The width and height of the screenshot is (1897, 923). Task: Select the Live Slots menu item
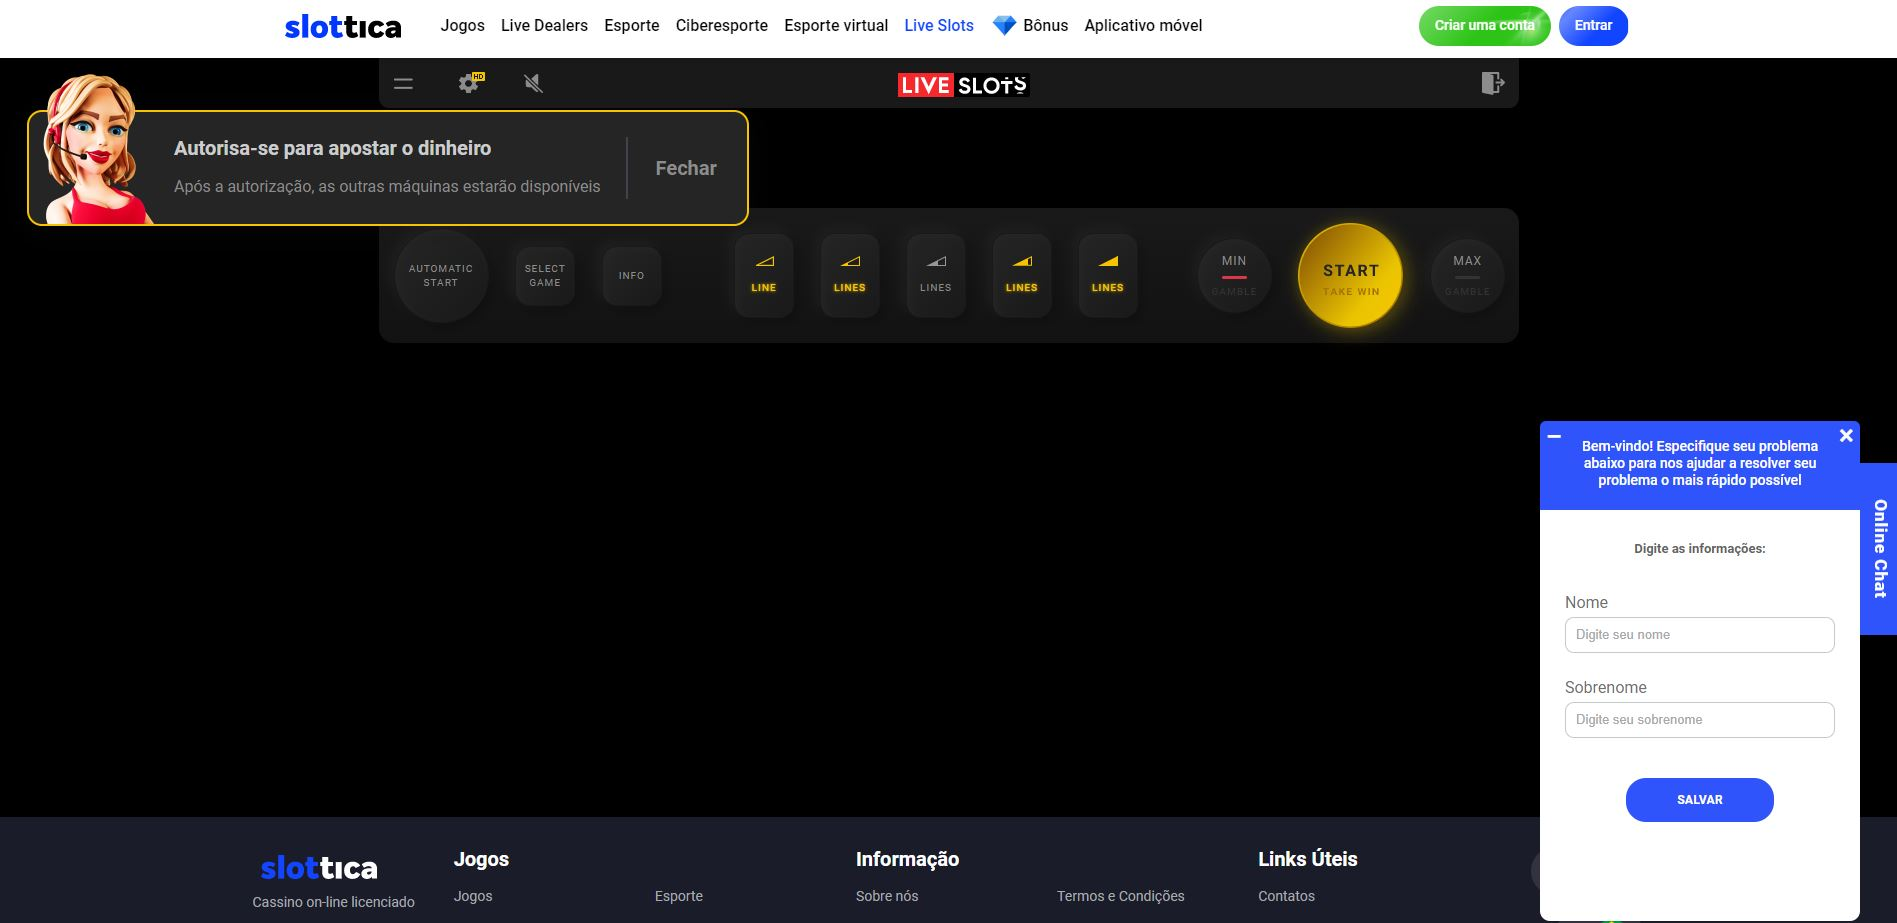(x=939, y=26)
